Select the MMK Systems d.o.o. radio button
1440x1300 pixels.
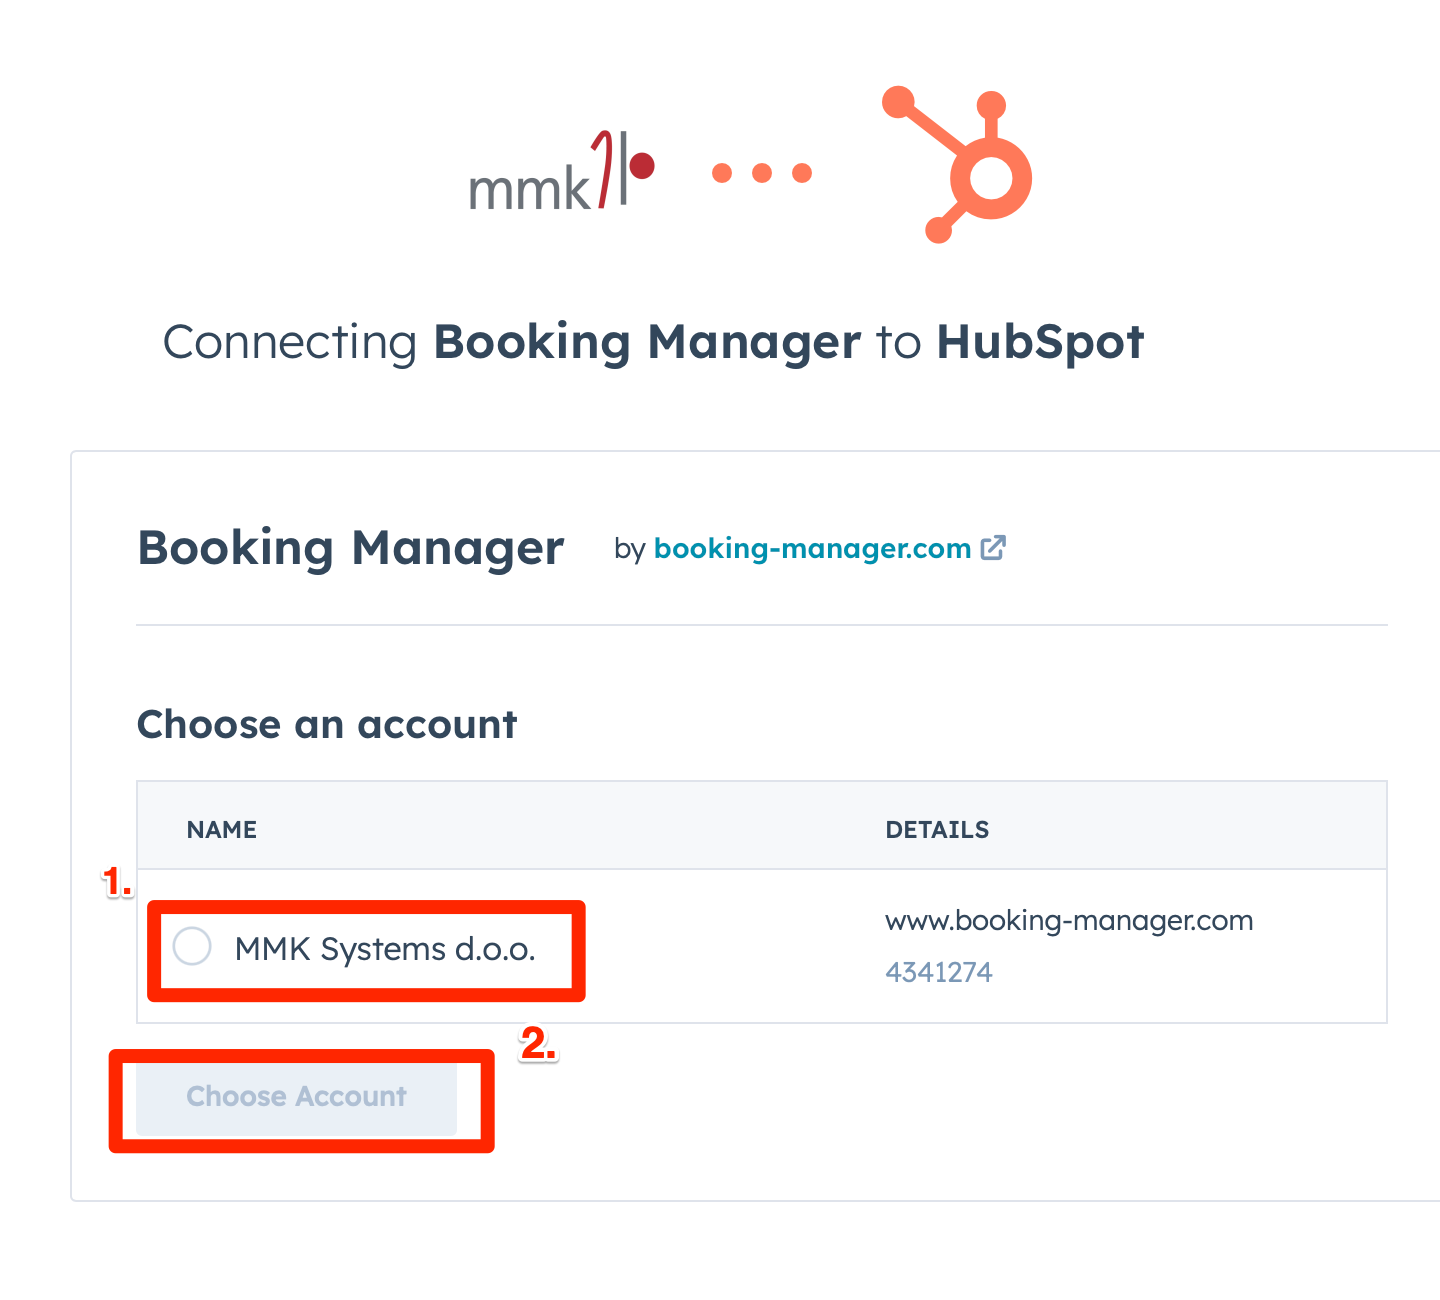tap(192, 946)
